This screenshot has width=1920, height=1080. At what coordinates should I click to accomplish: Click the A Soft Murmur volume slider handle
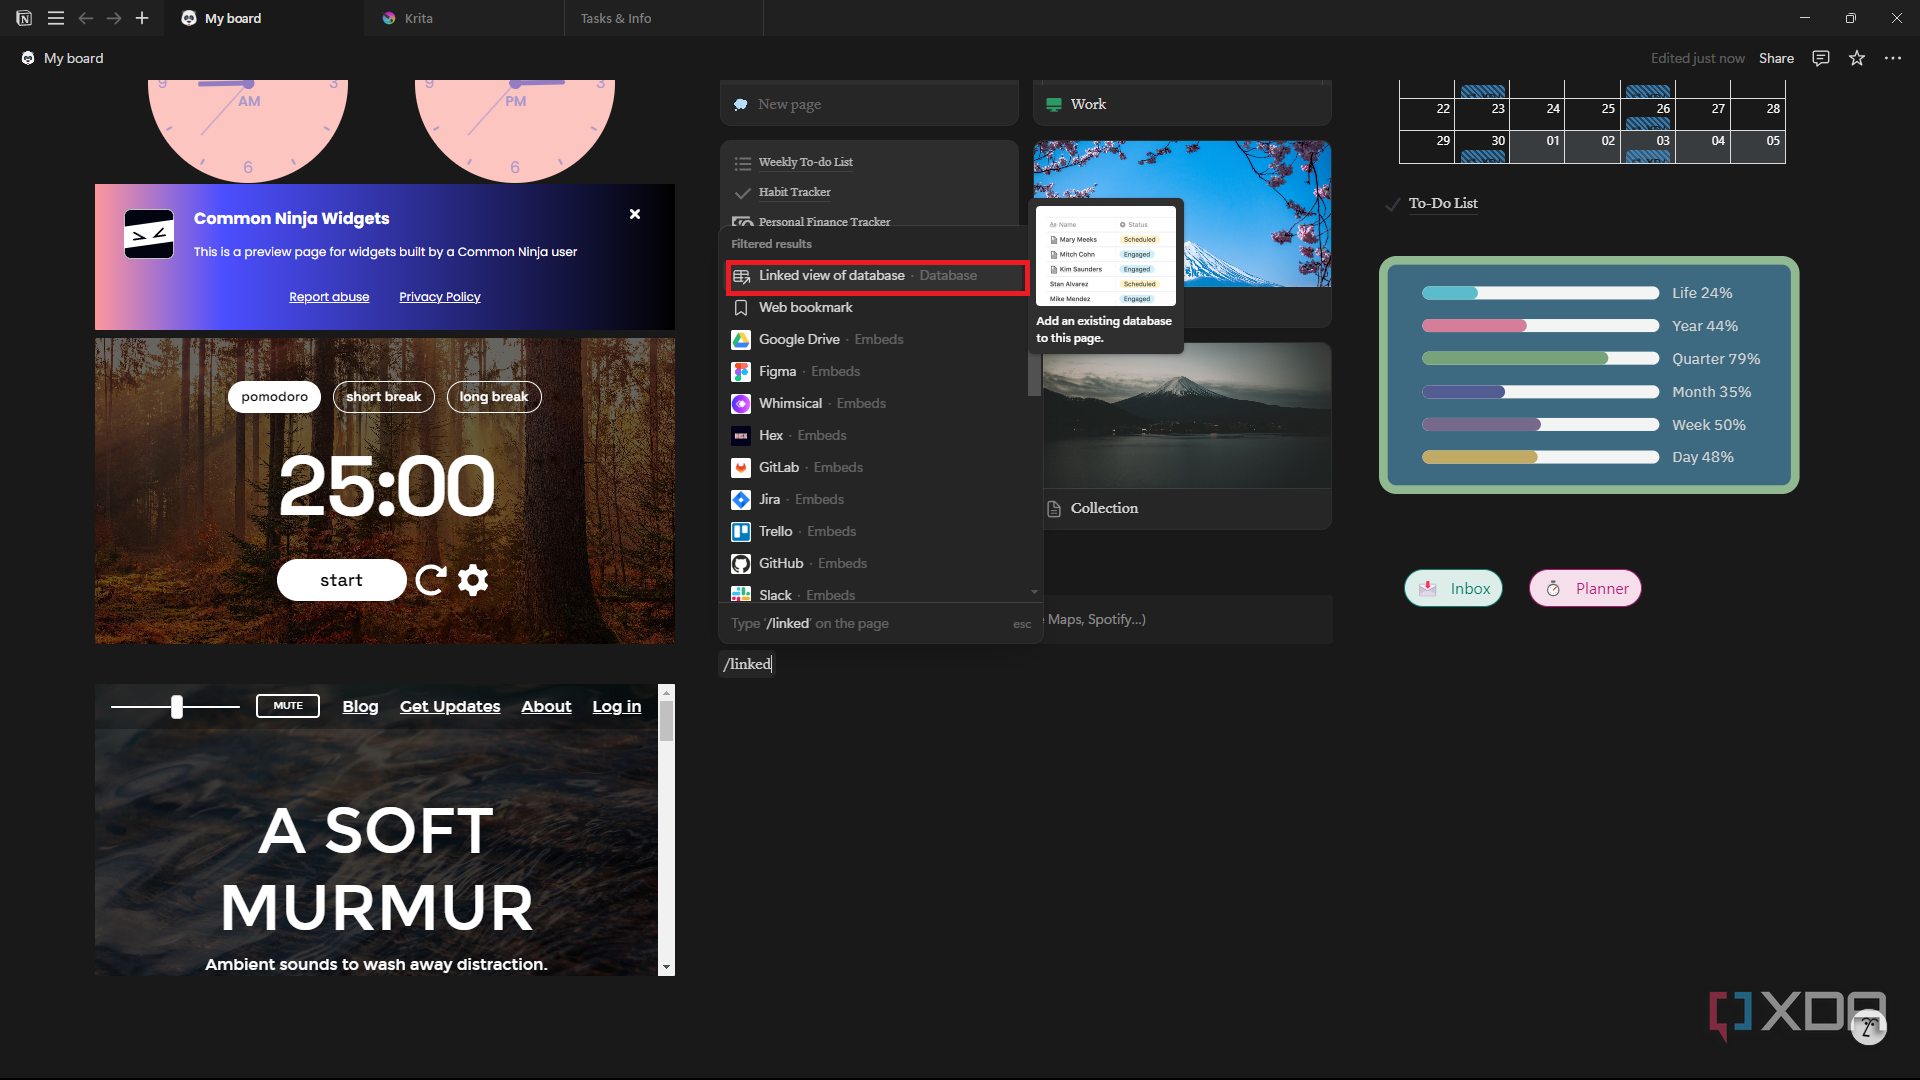click(x=177, y=707)
